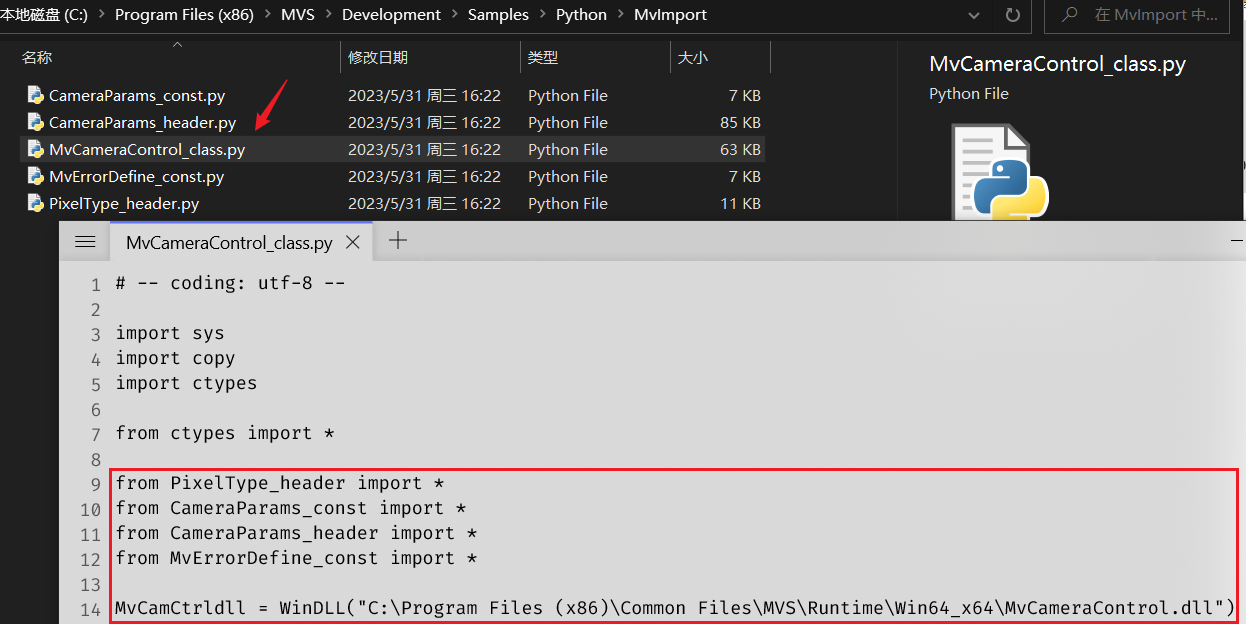Refresh the MvImport folder view
This screenshot has height=624, width=1246.
point(1012,15)
